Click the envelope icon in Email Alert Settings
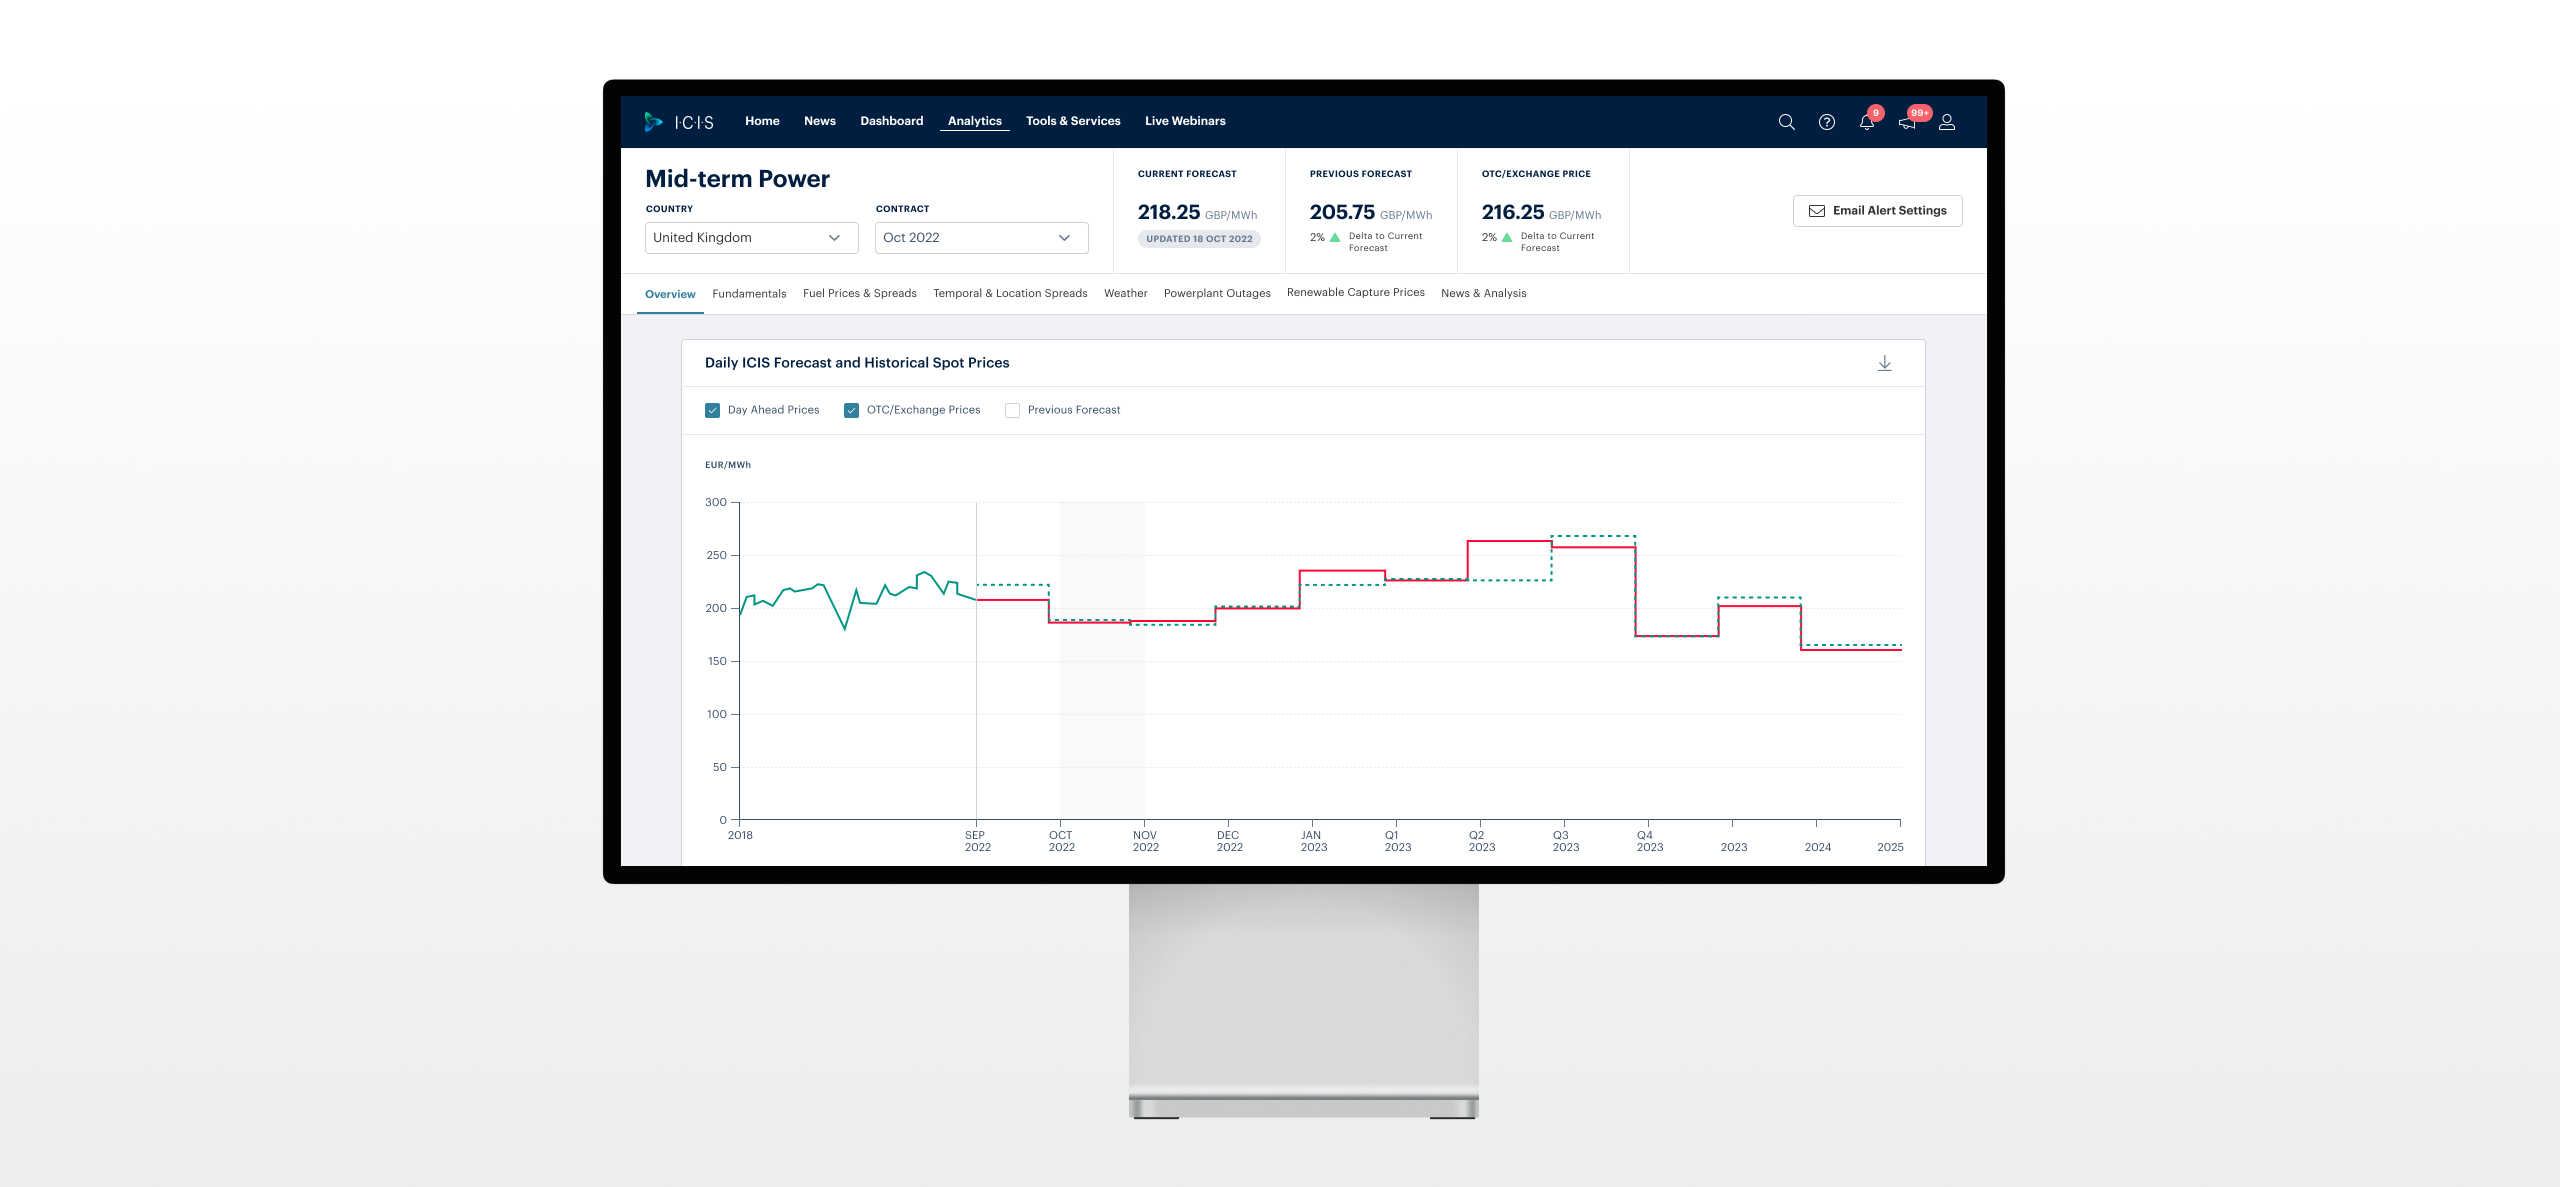2560x1187 pixels. (x=1817, y=211)
